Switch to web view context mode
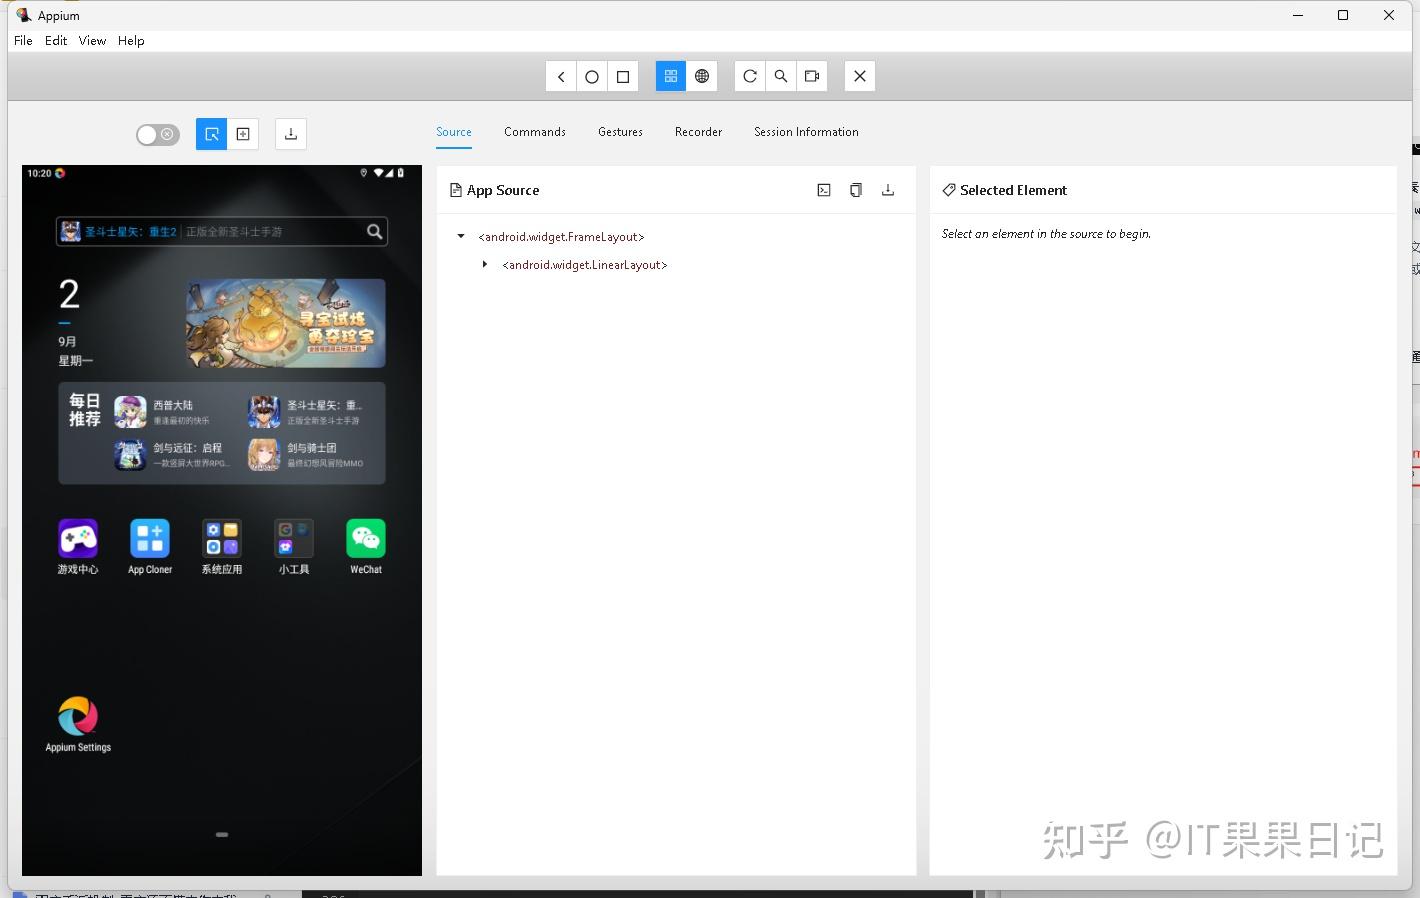The width and height of the screenshot is (1420, 898). point(703,76)
